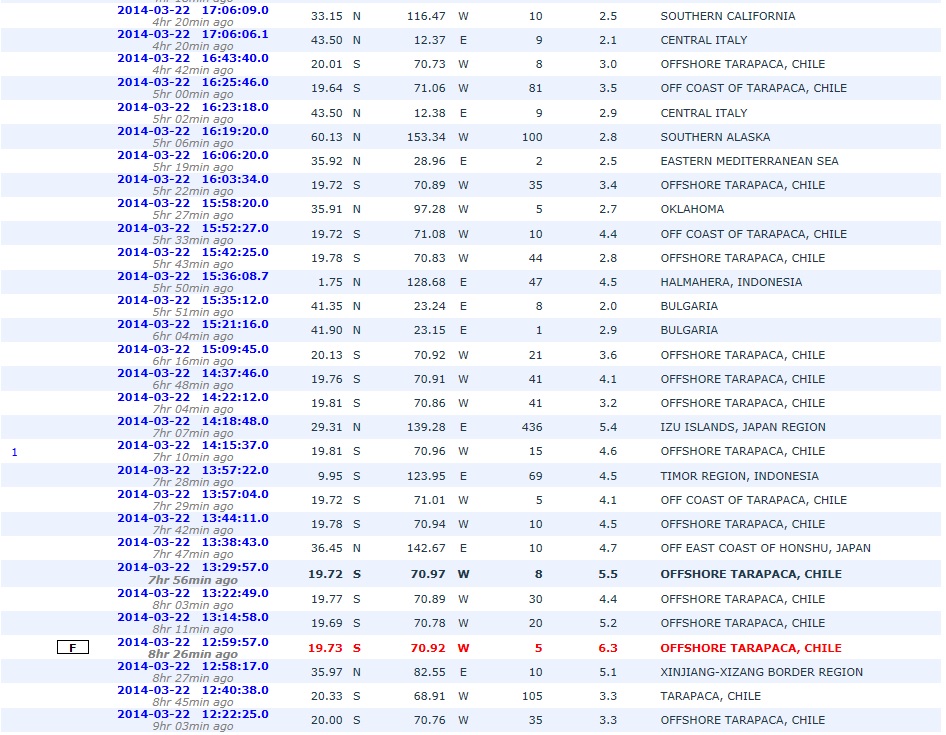The width and height of the screenshot is (946, 735).
Task: Open the 14:22:12.0 earthquake date link
Action: tap(193, 398)
